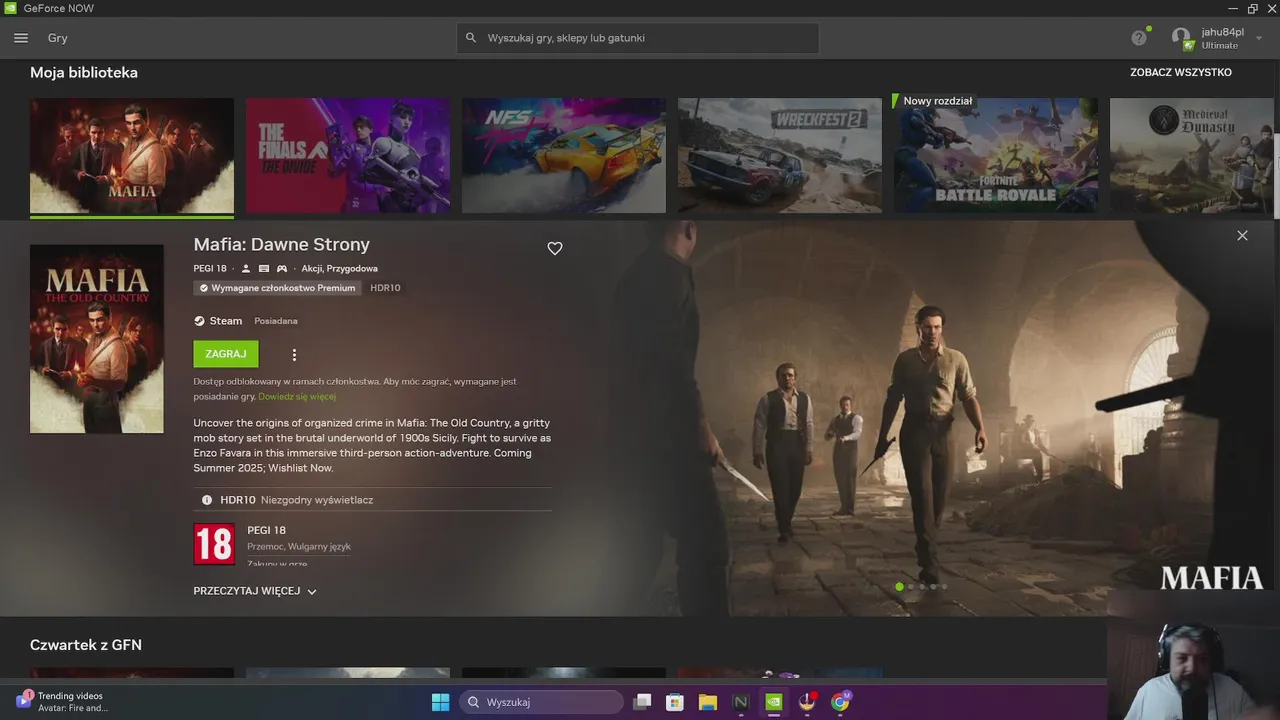Open the Trending videos widget

click(x=62, y=702)
